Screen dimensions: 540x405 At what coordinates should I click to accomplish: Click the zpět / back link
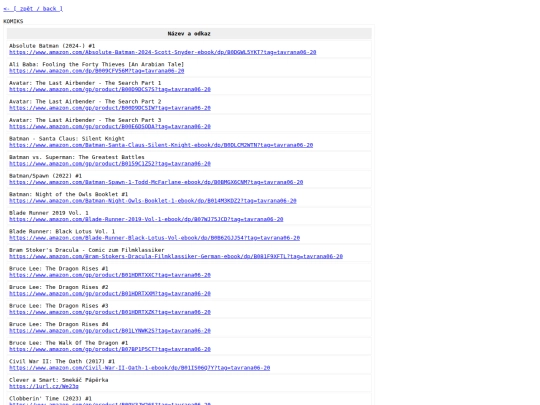click(33, 9)
